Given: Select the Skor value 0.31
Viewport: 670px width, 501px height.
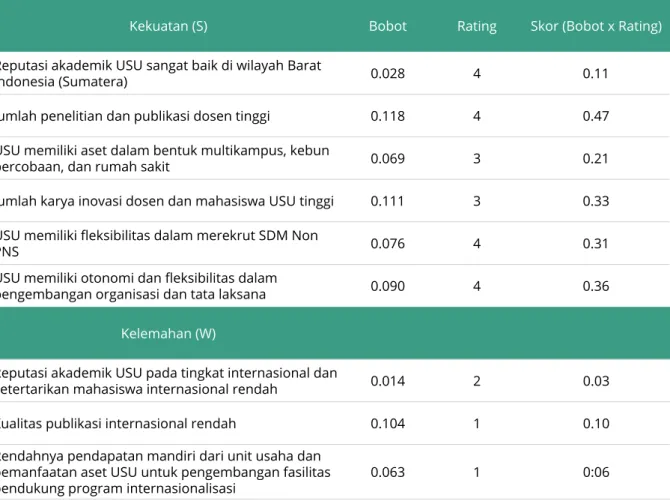Looking at the screenshot, I should point(595,243).
